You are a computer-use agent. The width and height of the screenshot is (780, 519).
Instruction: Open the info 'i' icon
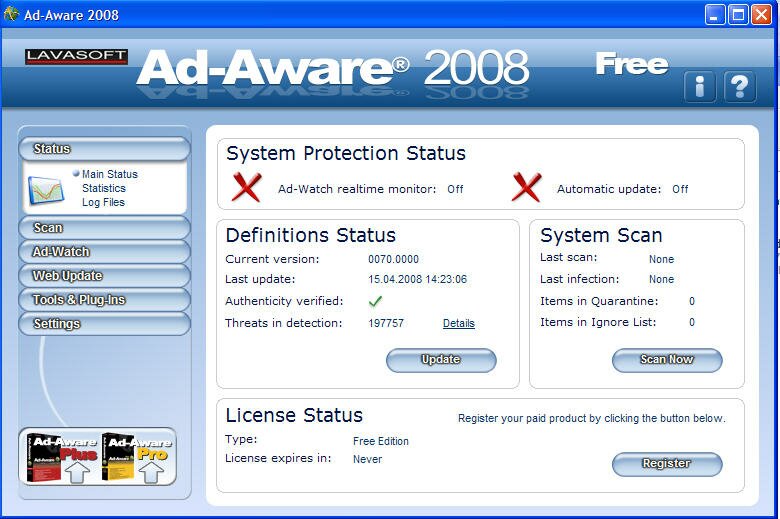click(x=699, y=86)
